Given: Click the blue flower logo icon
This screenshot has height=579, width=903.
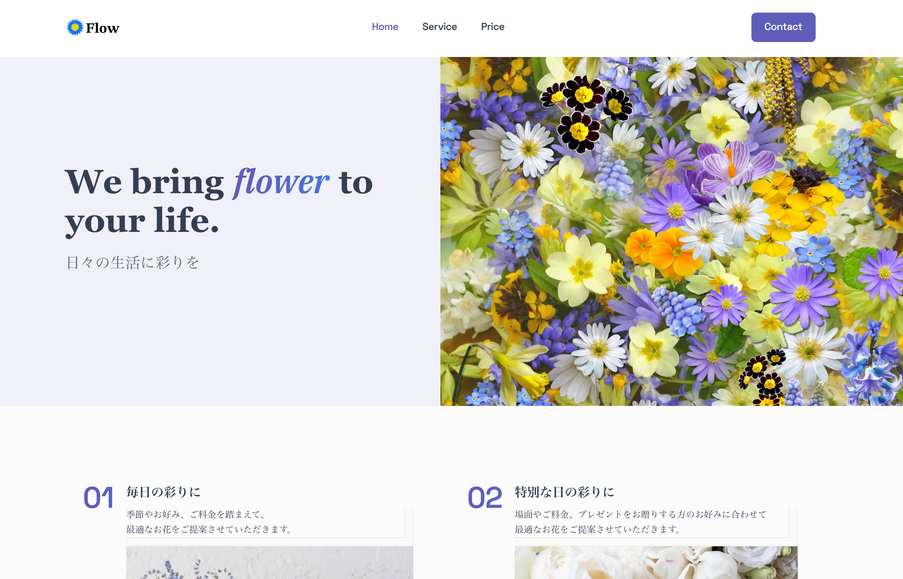Looking at the screenshot, I should (74, 27).
